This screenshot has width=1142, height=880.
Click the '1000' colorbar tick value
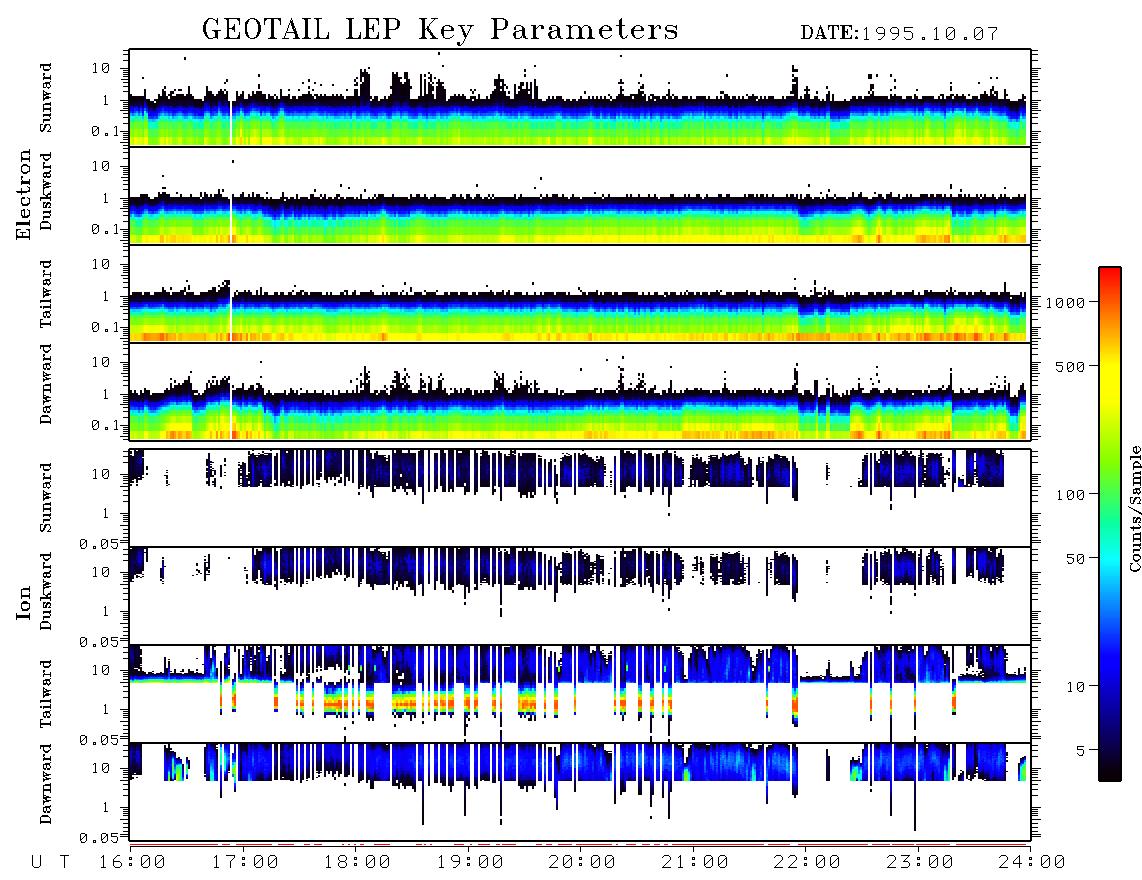pos(1065,302)
